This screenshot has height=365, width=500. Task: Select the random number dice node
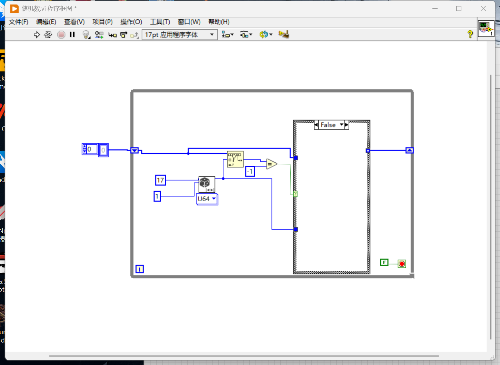[x=206, y=184]
